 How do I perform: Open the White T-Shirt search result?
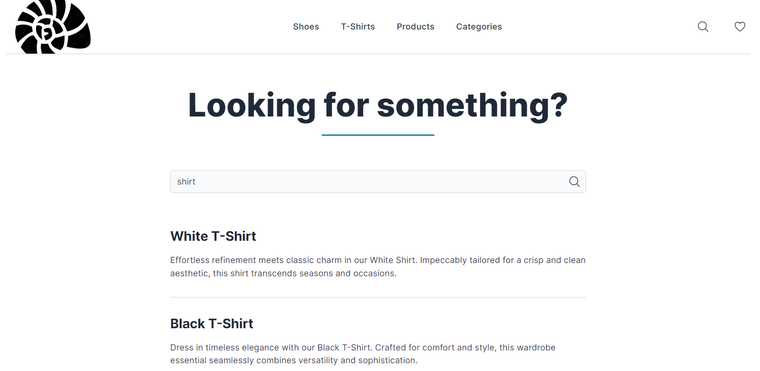point(213,236)
